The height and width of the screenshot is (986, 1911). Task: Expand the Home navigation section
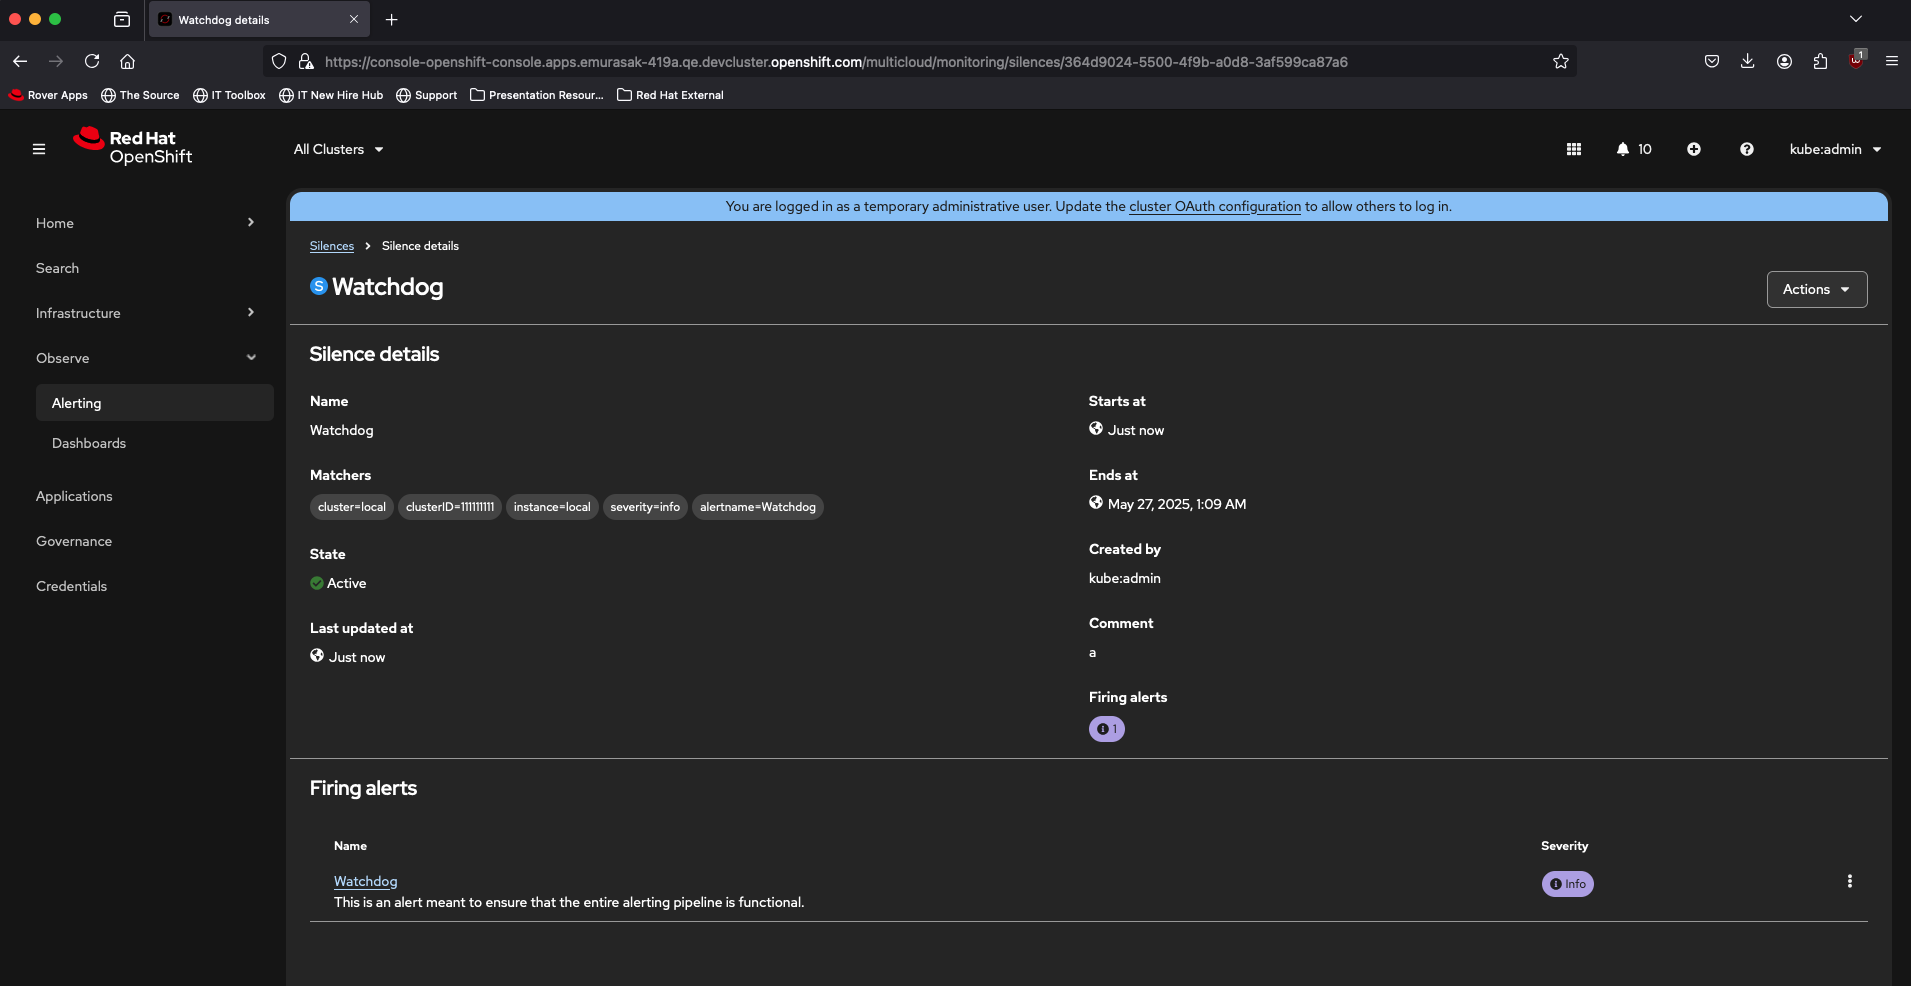(x=146, y=223)
